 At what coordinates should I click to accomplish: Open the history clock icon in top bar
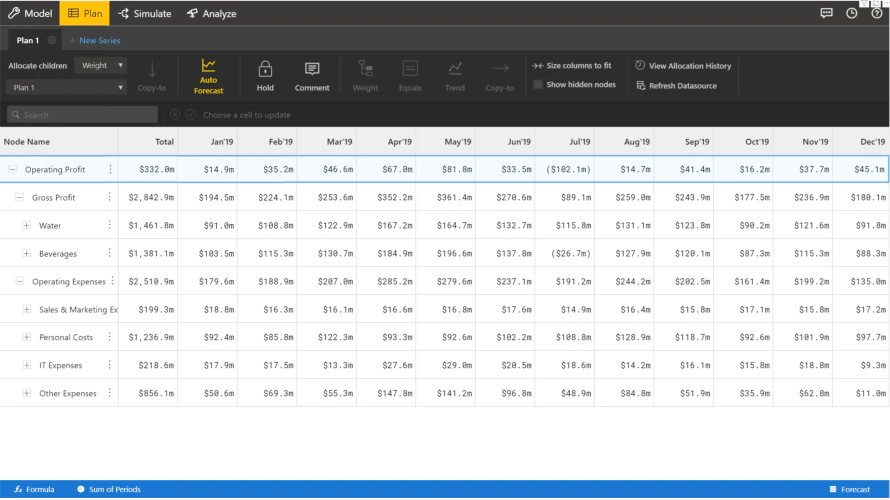click(x=851, y=13)
